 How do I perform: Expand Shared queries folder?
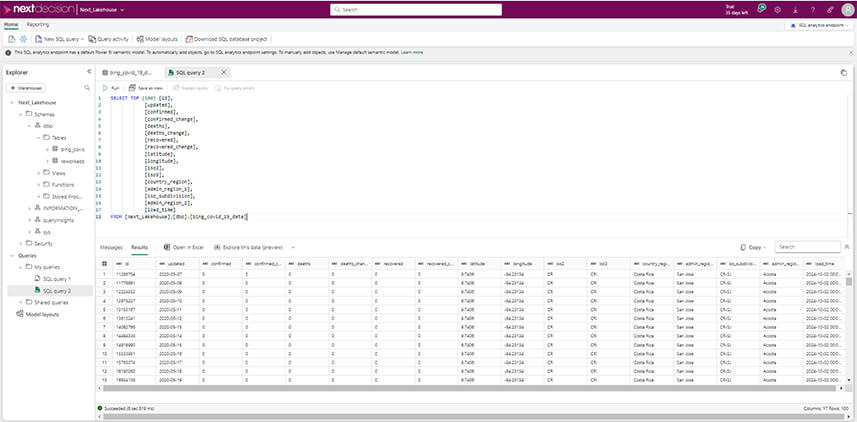pos(21,302)
